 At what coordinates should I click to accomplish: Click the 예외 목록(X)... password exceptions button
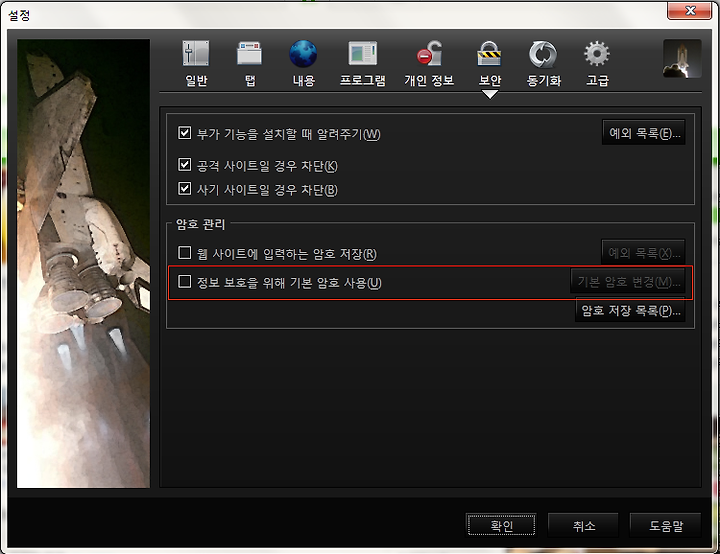pos(643,253)
